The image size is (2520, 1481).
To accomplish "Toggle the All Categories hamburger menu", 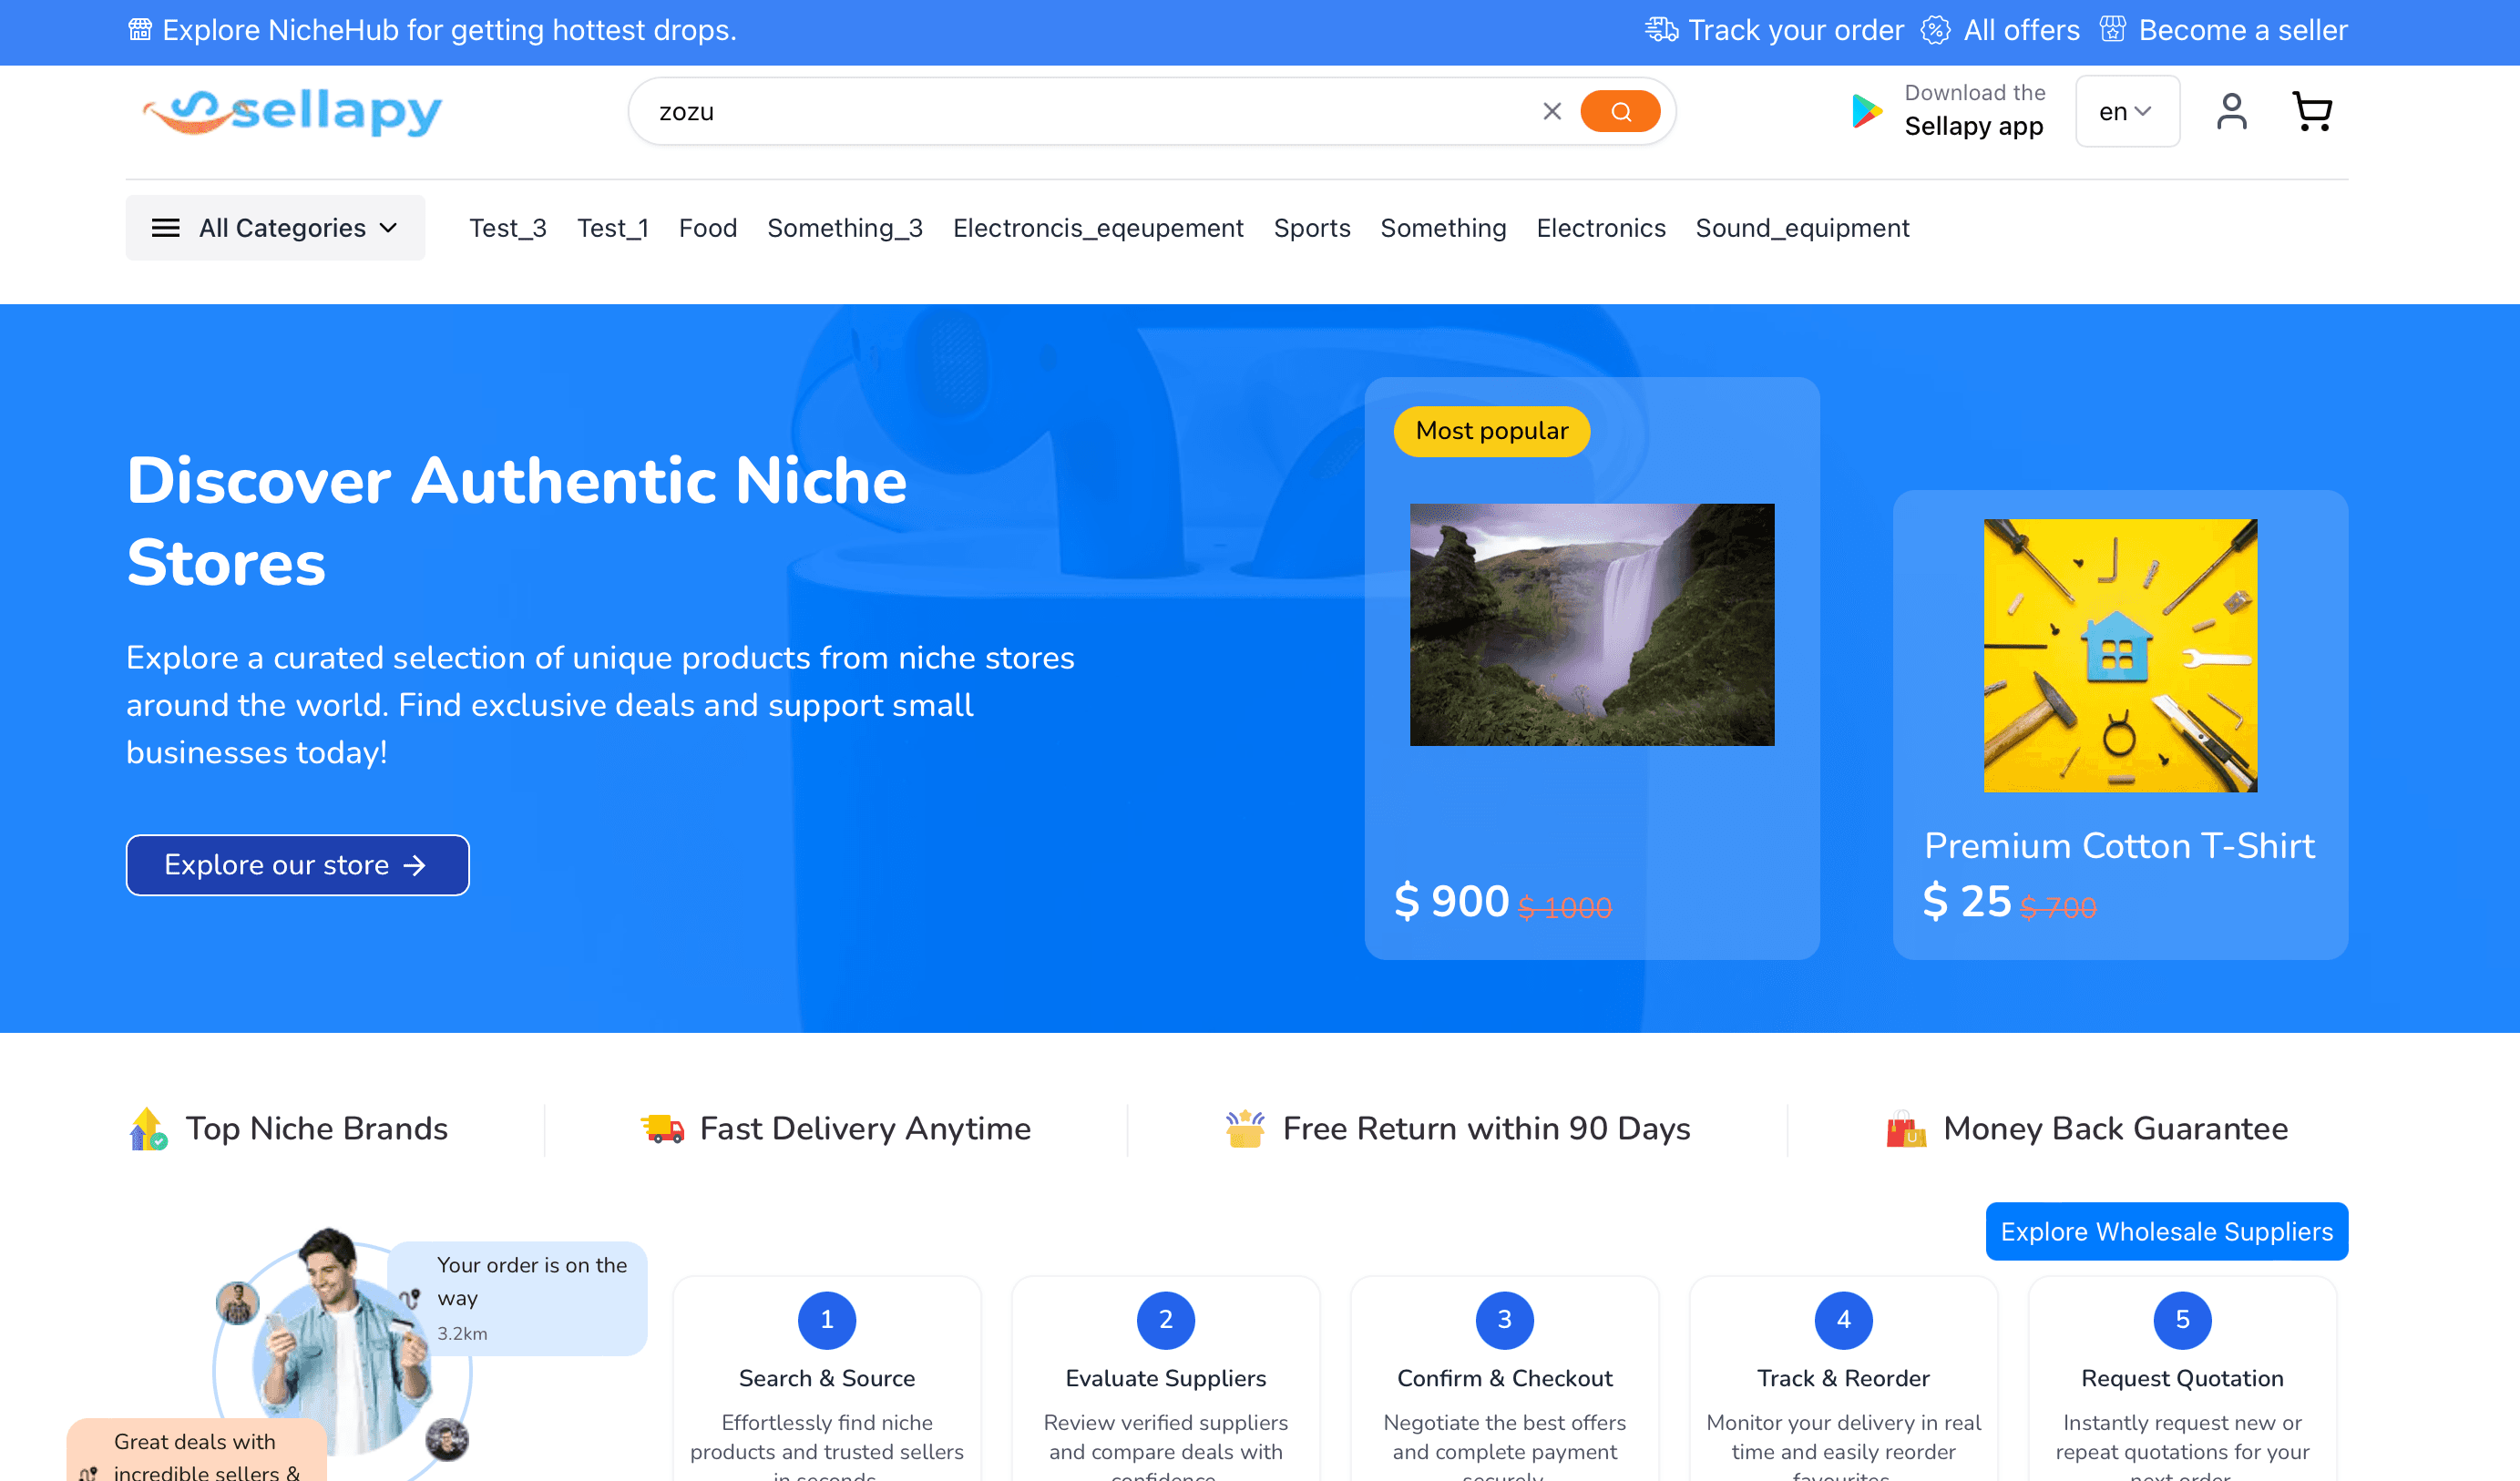I will pyautogui.click(x=165, y=227).
